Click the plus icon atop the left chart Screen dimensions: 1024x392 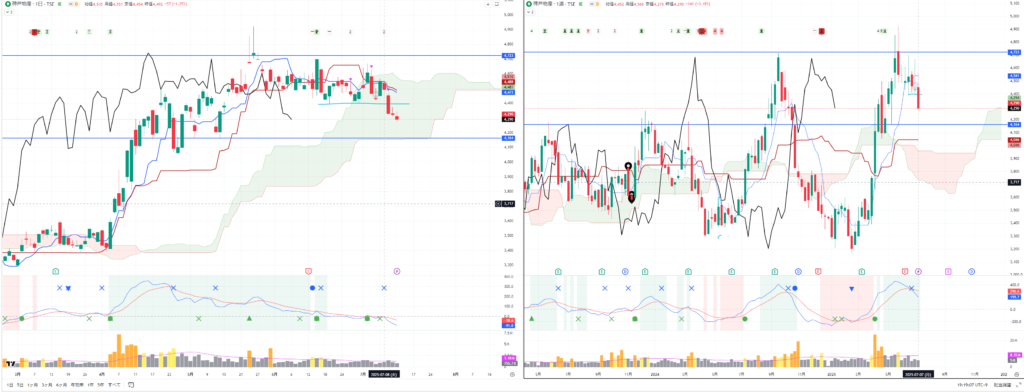tap(488, 4)
